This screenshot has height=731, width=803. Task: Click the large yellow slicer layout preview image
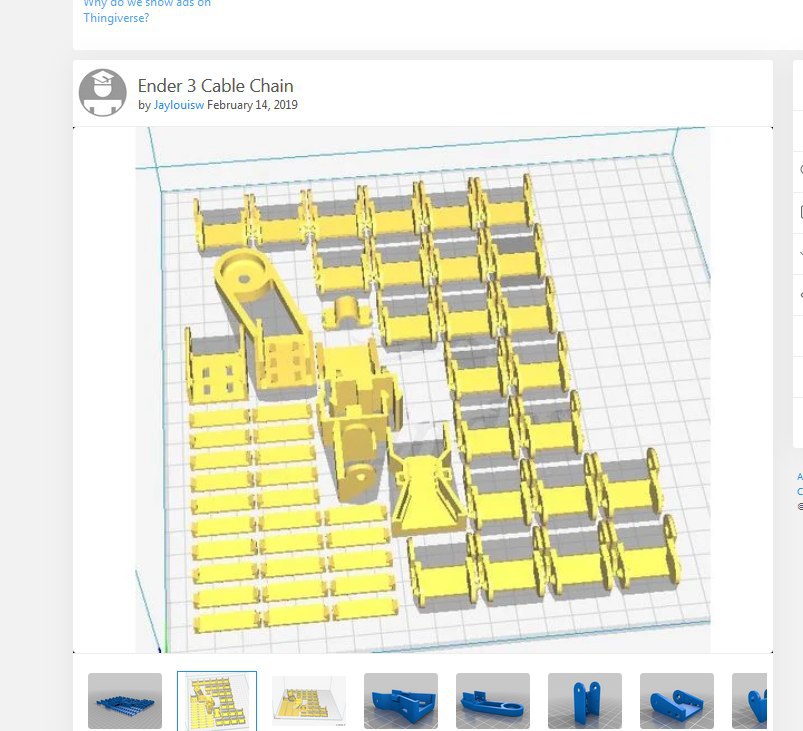[422, 390]
